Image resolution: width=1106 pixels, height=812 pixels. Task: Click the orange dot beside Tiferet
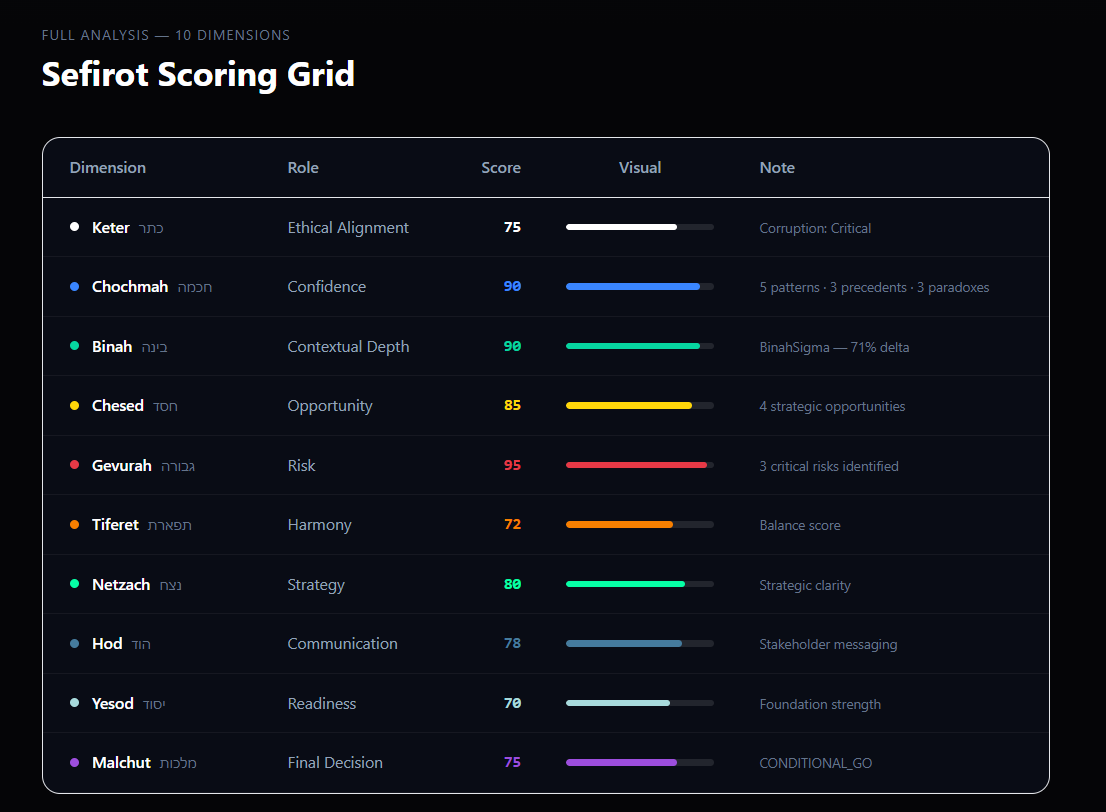coord(74,525)
